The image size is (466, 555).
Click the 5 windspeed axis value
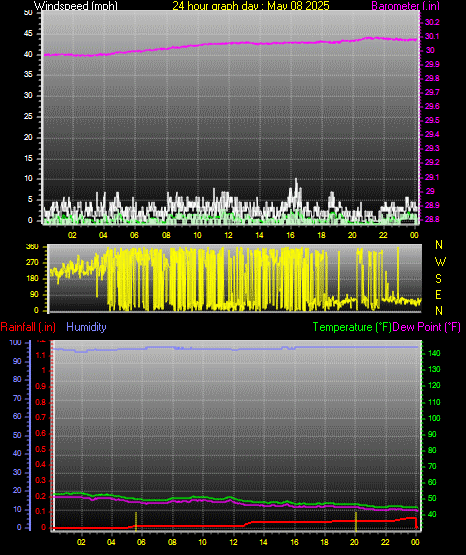pyautogui.click(x=30, y=200)
